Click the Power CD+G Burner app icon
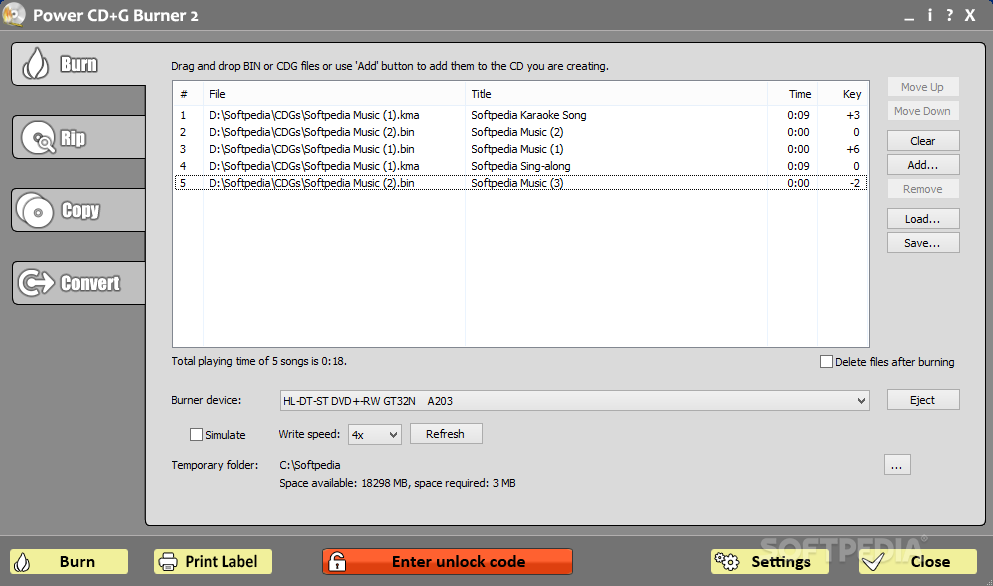 click(x=14, y=15)
